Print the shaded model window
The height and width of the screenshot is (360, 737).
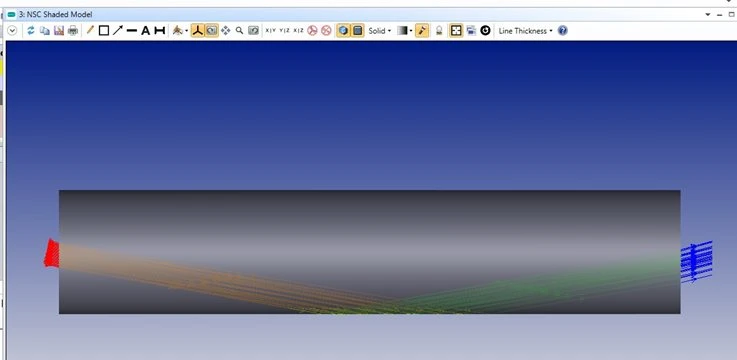click(x=73, y=31)
